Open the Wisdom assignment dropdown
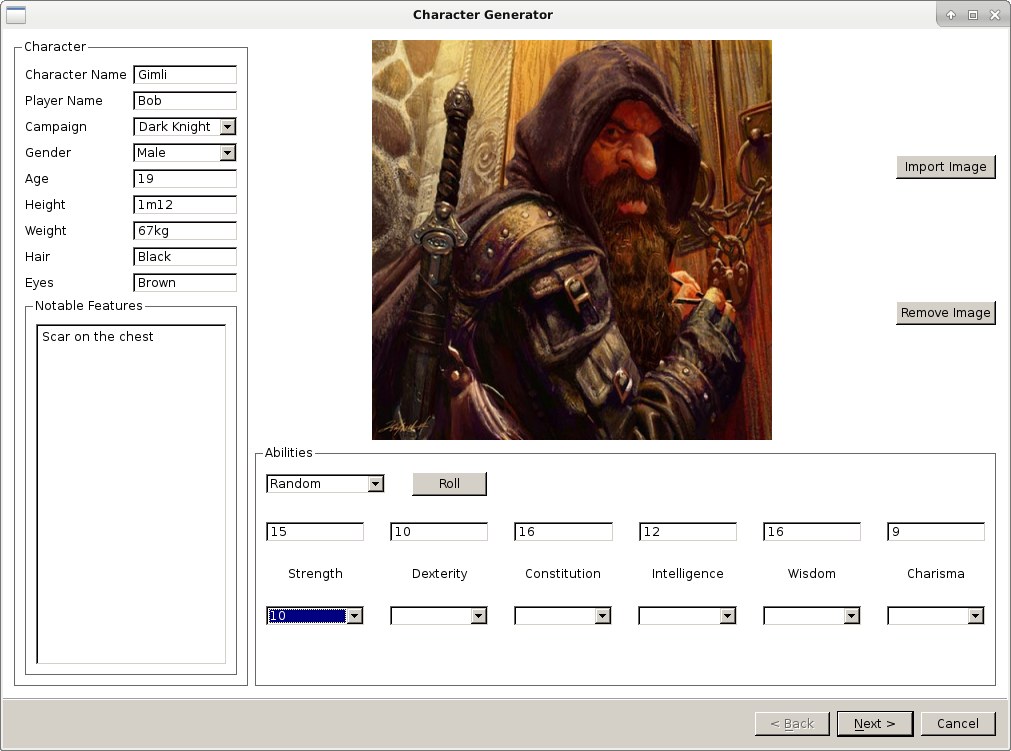This screenshot has height=751, width=1011. [x=851, y=616]
